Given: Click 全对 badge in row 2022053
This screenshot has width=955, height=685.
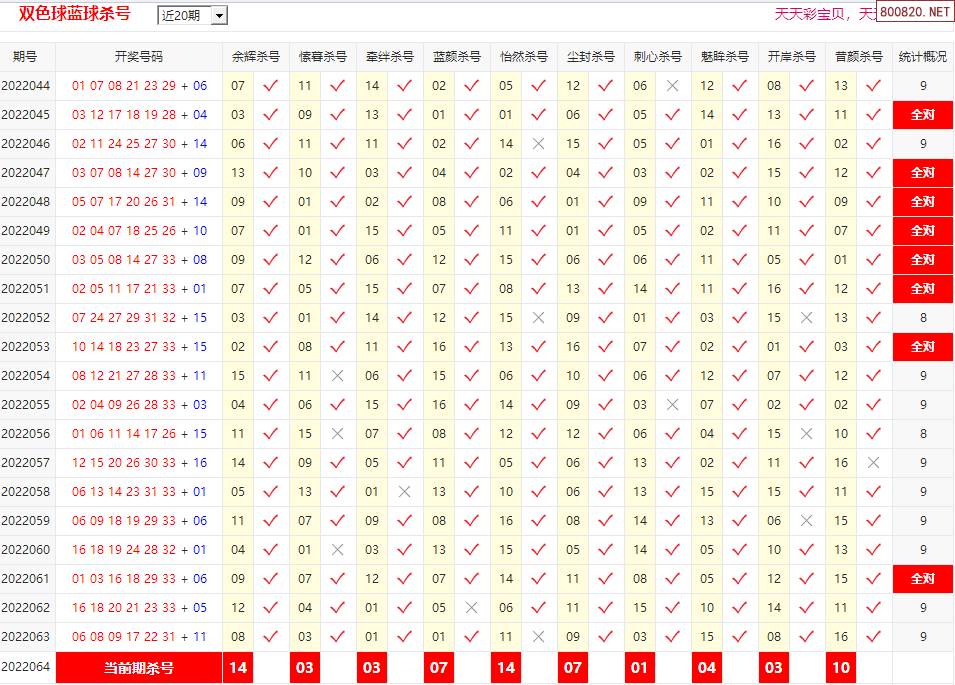Looking at the screenshot, I should tap(923, 347).
